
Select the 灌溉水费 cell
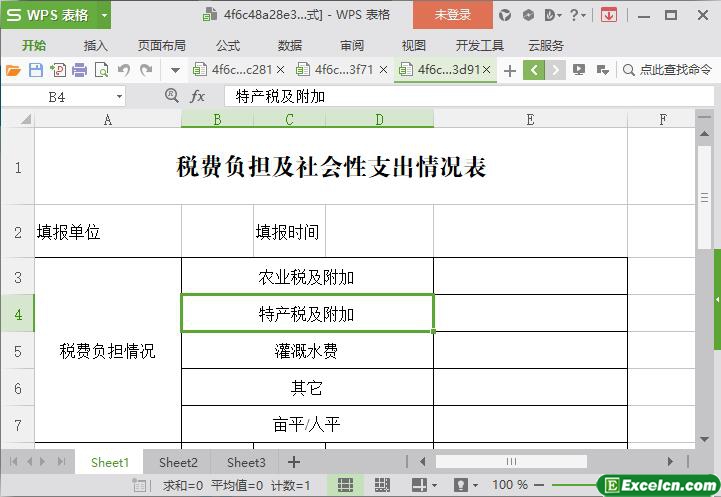307,351
